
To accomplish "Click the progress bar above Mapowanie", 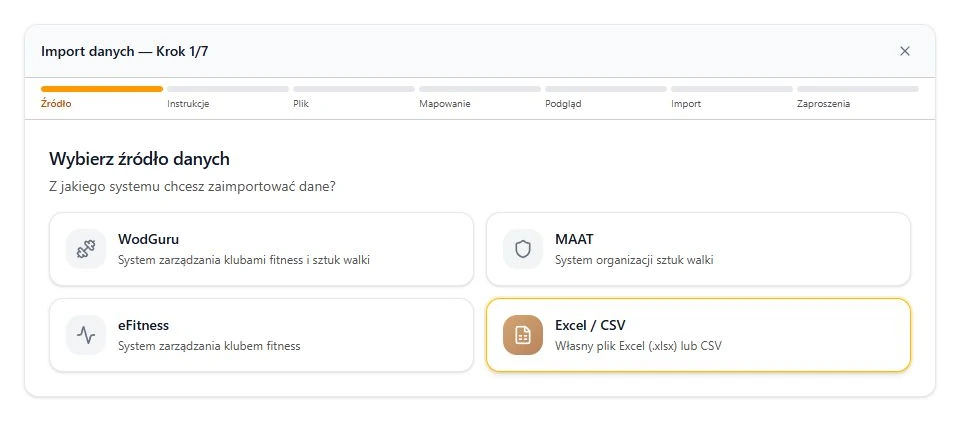I will click(x=480, y=89).
